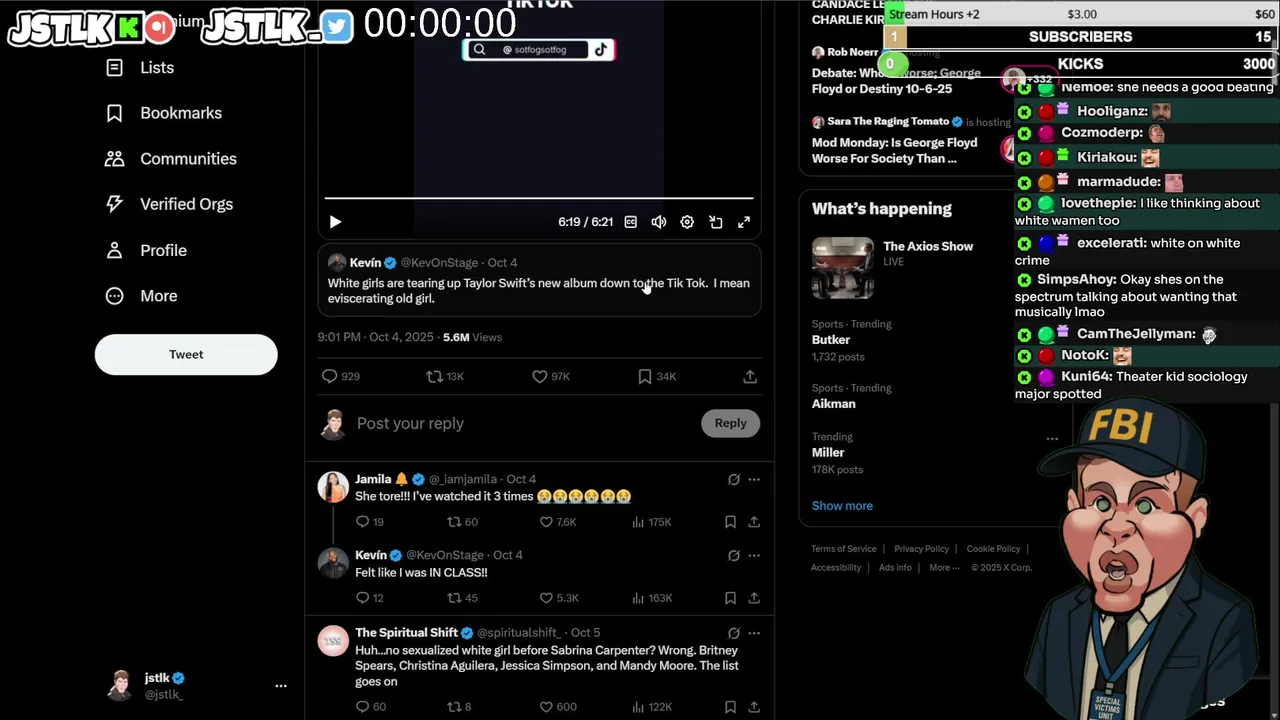Retweet Spiritual Shift reply showing 8

tap(459, 707)
